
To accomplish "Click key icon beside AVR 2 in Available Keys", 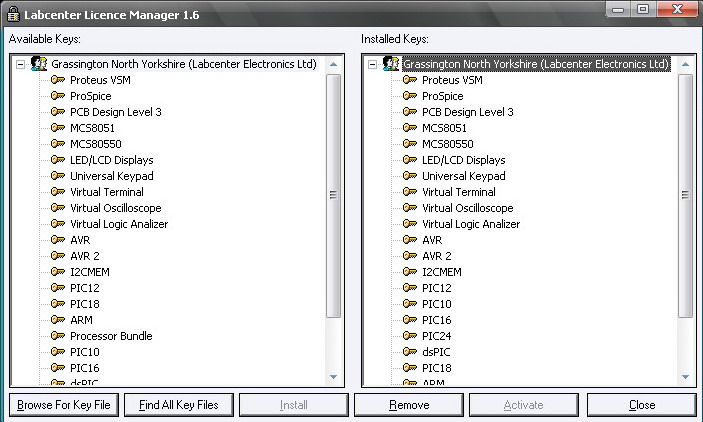I will point(58,256).
